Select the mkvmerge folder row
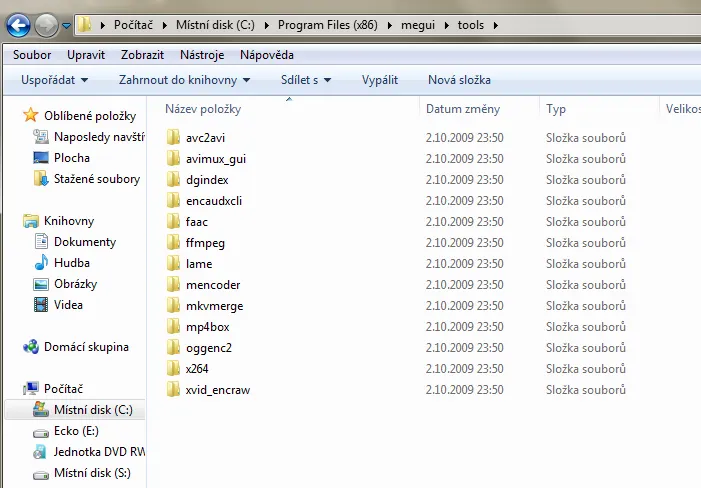Image resolution: width=701 pixels, height=488 pixels. click(214, 306)
